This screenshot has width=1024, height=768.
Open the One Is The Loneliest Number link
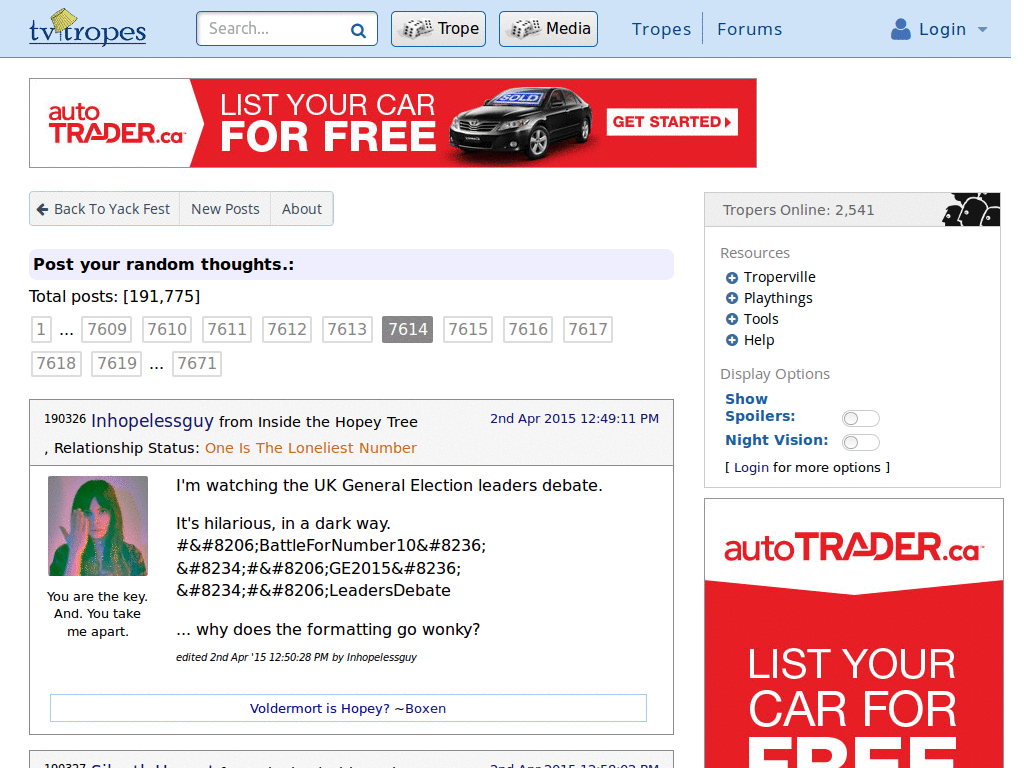coord(313,448)
